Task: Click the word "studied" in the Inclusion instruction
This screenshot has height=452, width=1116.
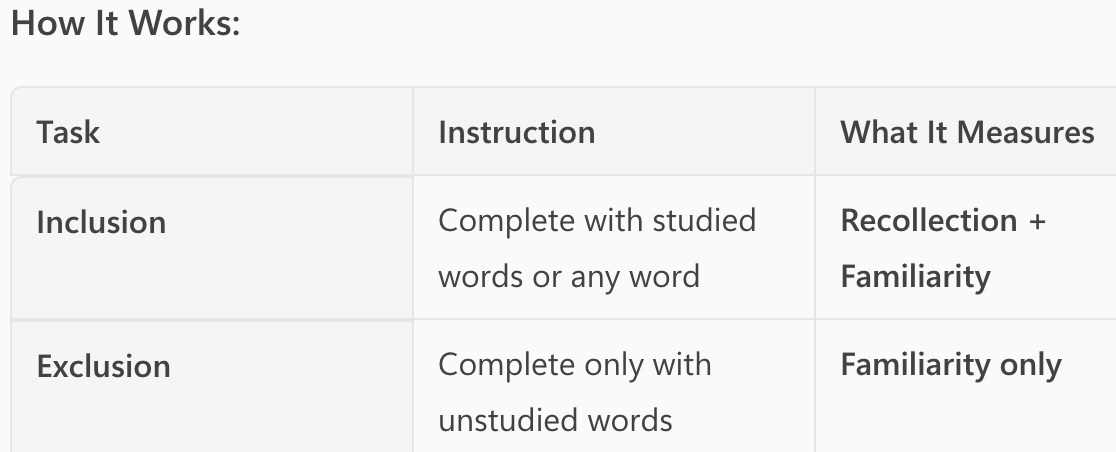Action: (x=705, y=220)
